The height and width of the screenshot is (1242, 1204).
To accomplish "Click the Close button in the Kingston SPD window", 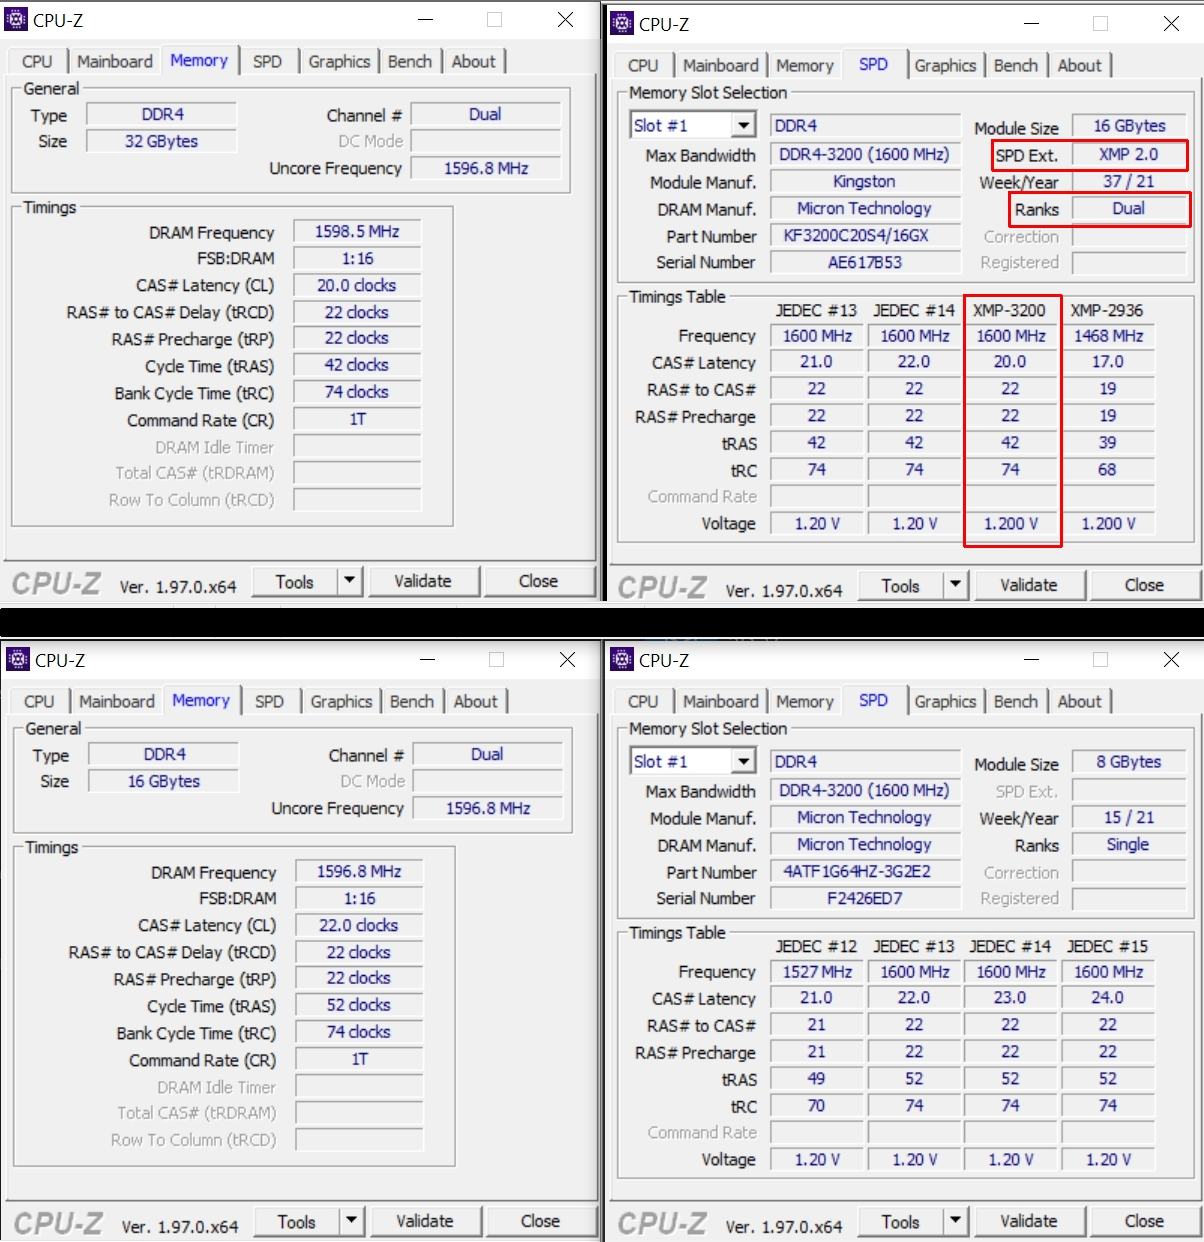I will (1144, 585).
